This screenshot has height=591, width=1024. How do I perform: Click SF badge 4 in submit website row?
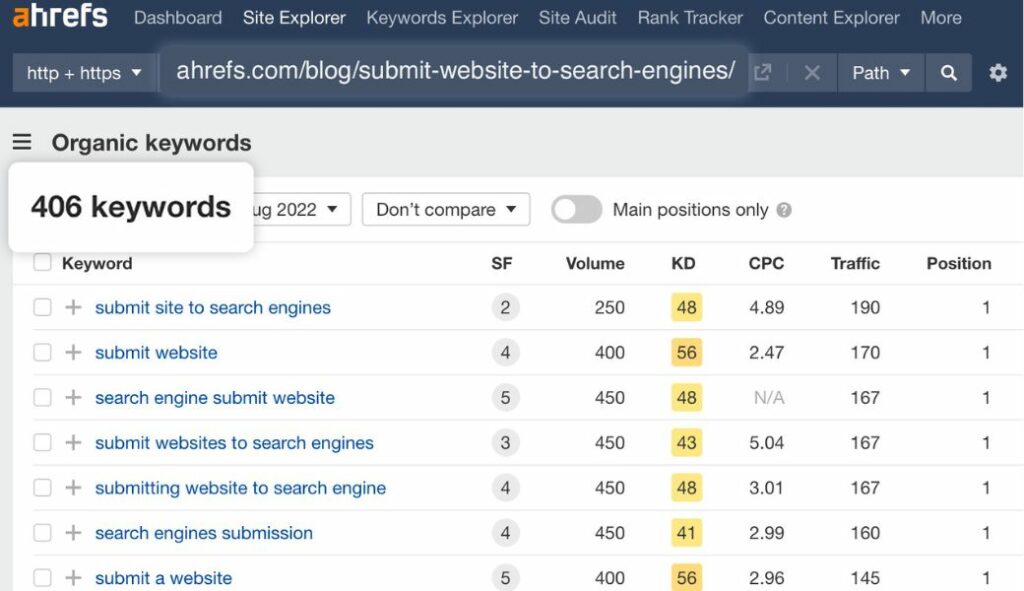pos(505,352)
